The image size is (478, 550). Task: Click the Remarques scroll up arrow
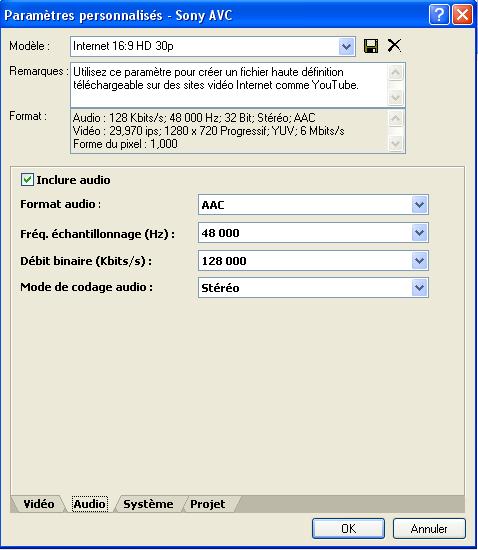click(396, 72)
